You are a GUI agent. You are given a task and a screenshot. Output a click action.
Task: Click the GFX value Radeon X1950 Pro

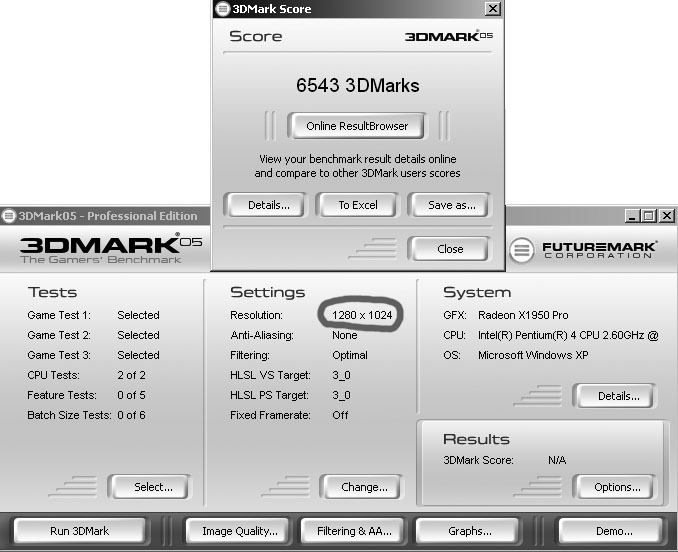523,315
